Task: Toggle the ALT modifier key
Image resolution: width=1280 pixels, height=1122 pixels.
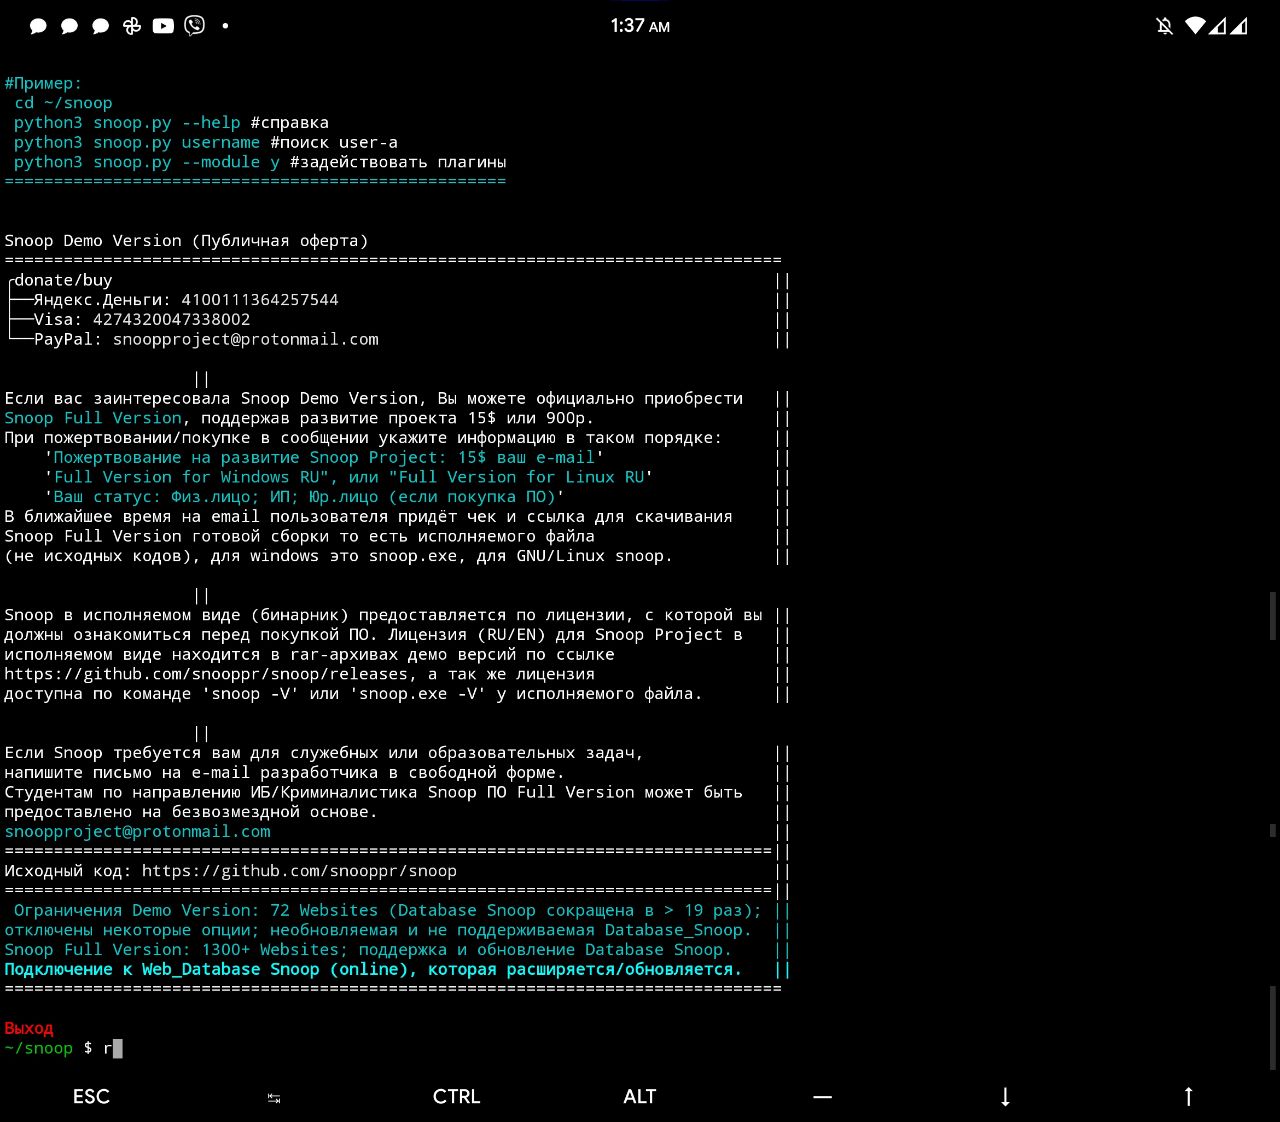Action: click(639, 1096)
